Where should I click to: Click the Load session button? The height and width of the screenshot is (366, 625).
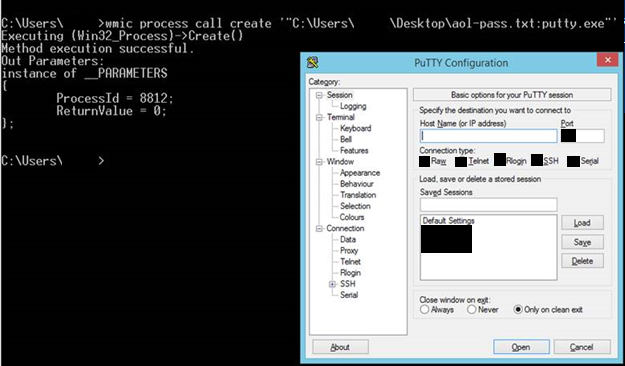tap(582, 222)
